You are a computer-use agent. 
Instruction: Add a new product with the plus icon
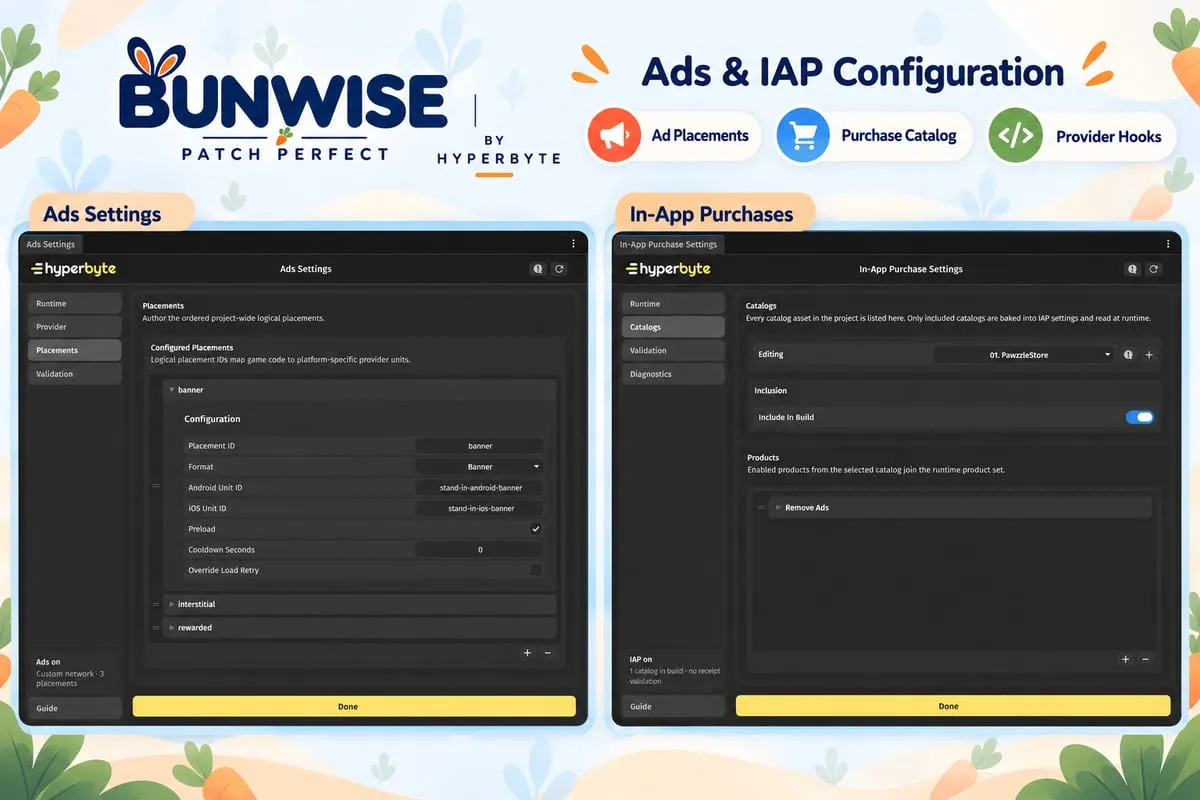point(1125,659)
